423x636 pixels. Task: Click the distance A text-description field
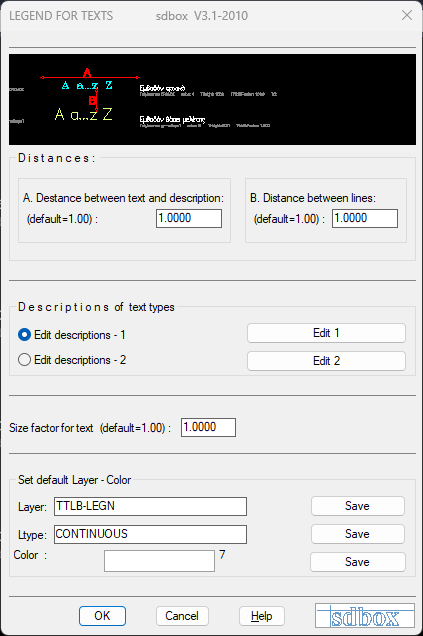tap(189, 218)
